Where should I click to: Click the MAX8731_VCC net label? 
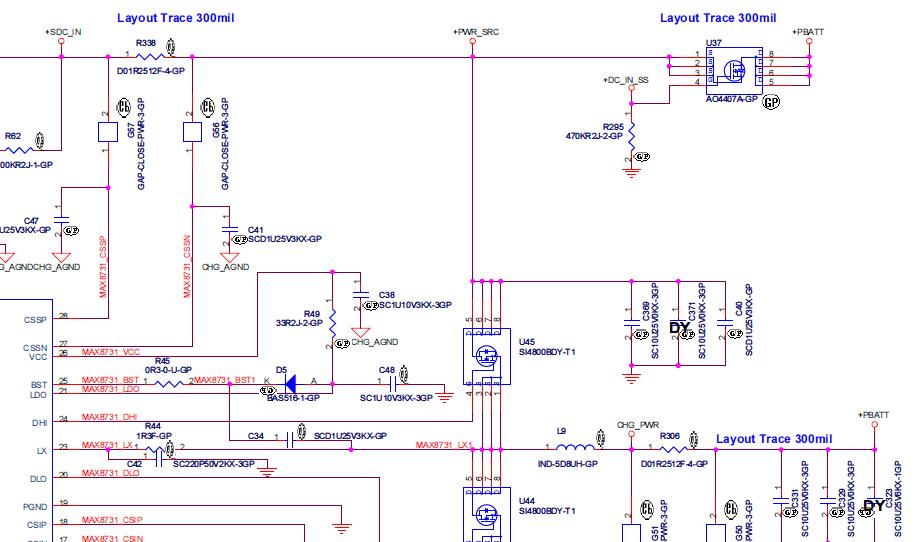[x=110, y=352]
